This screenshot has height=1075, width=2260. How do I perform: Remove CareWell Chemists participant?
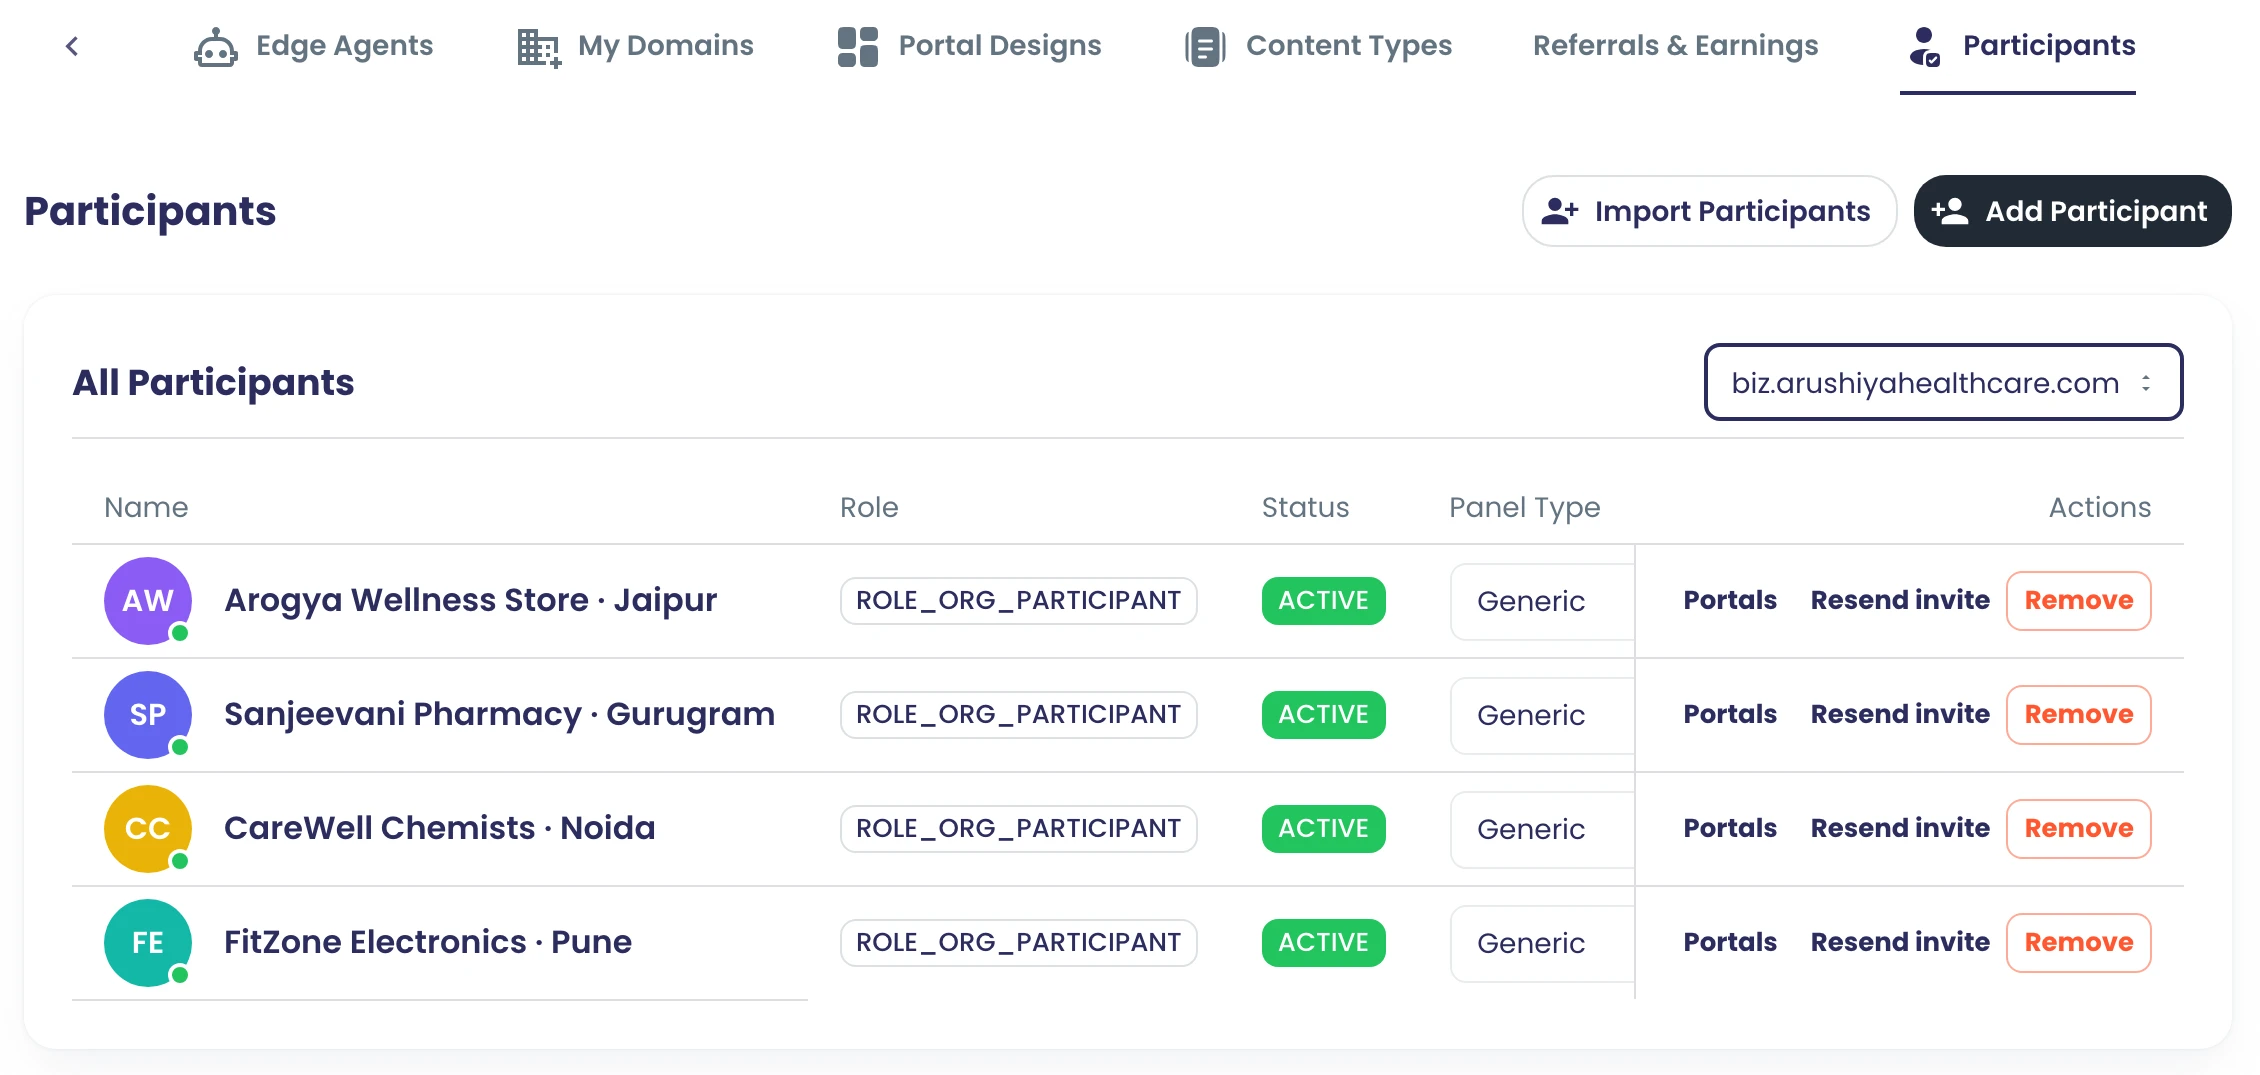2079,829
